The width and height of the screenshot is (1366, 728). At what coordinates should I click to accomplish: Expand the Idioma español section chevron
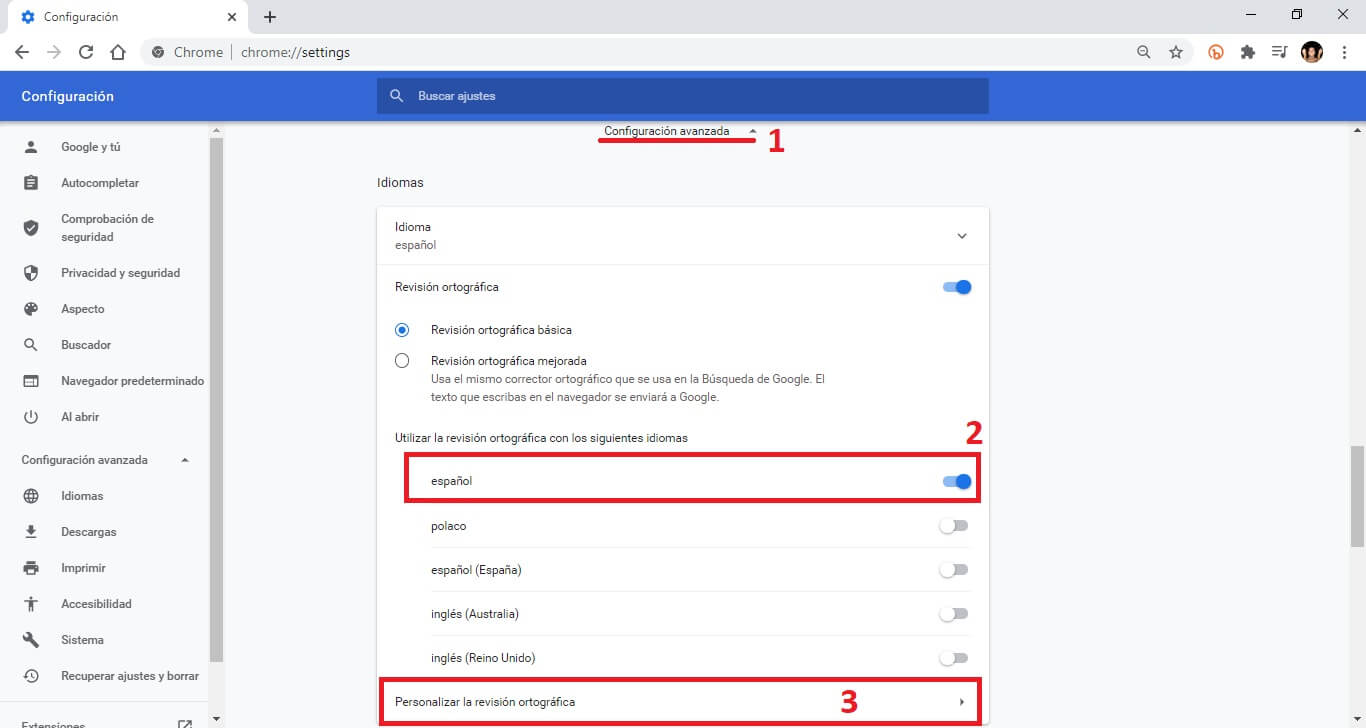pos(962,236)
